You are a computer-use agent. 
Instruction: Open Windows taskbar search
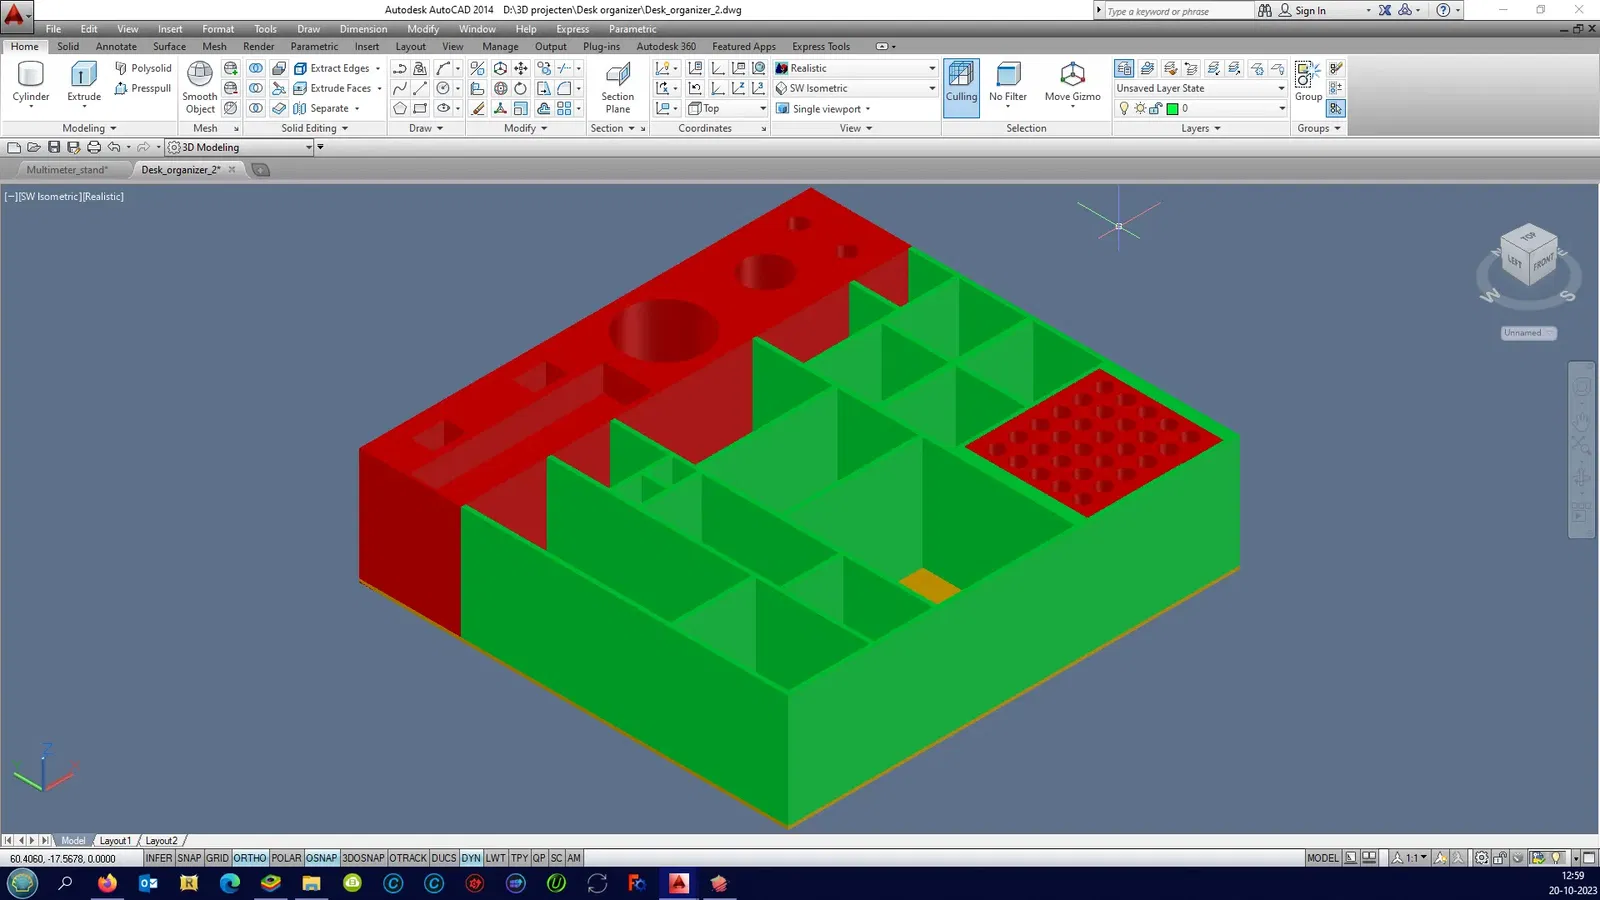65,883
